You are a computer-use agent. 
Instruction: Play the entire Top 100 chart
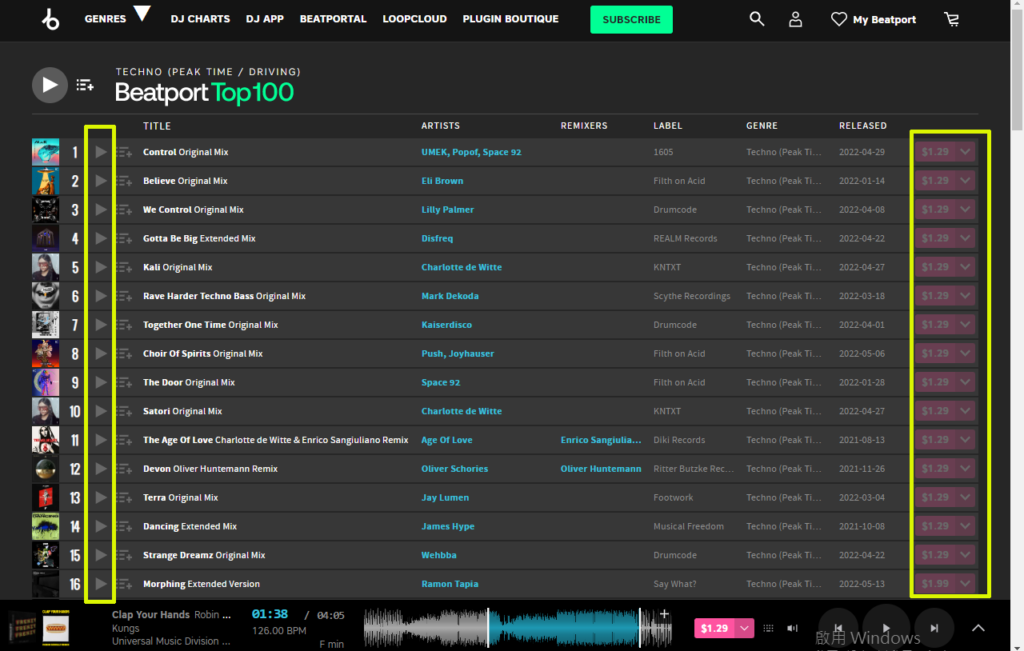point(50,85)
